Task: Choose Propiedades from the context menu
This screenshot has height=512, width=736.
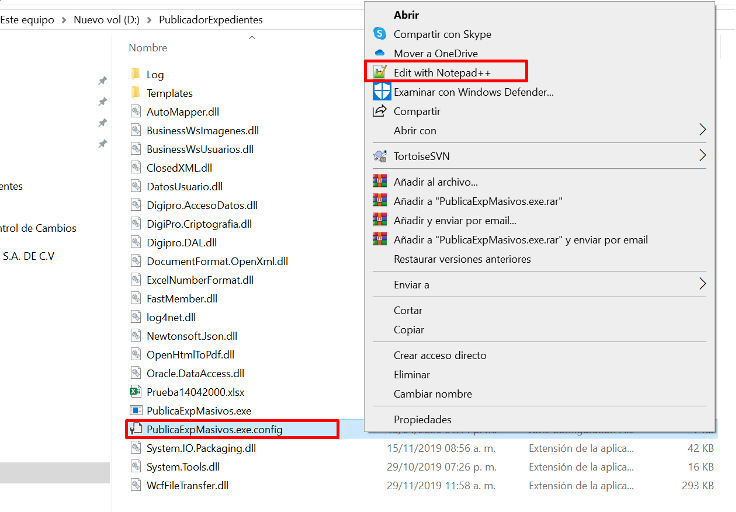Action: (422, 419)
